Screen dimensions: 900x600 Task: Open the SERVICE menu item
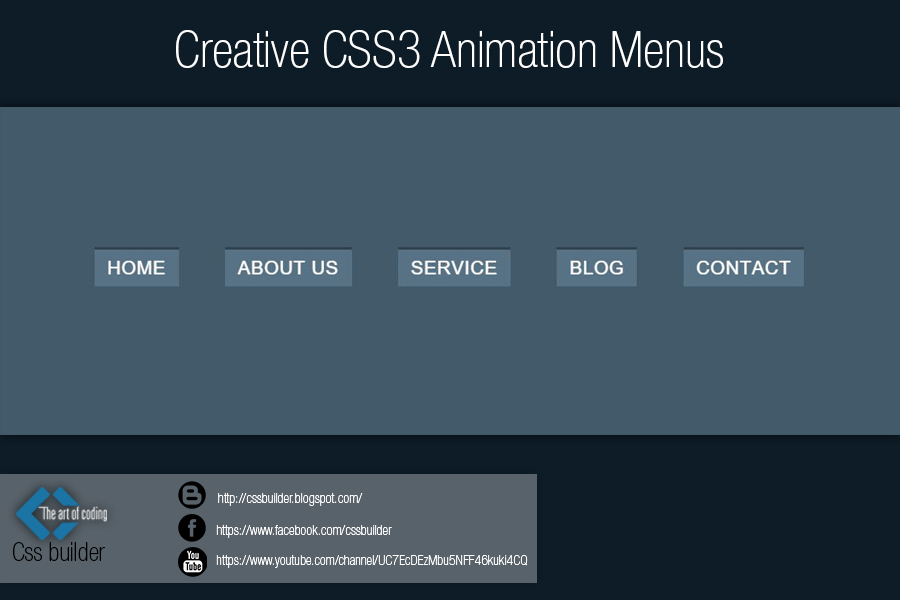[x=453, y=267]
